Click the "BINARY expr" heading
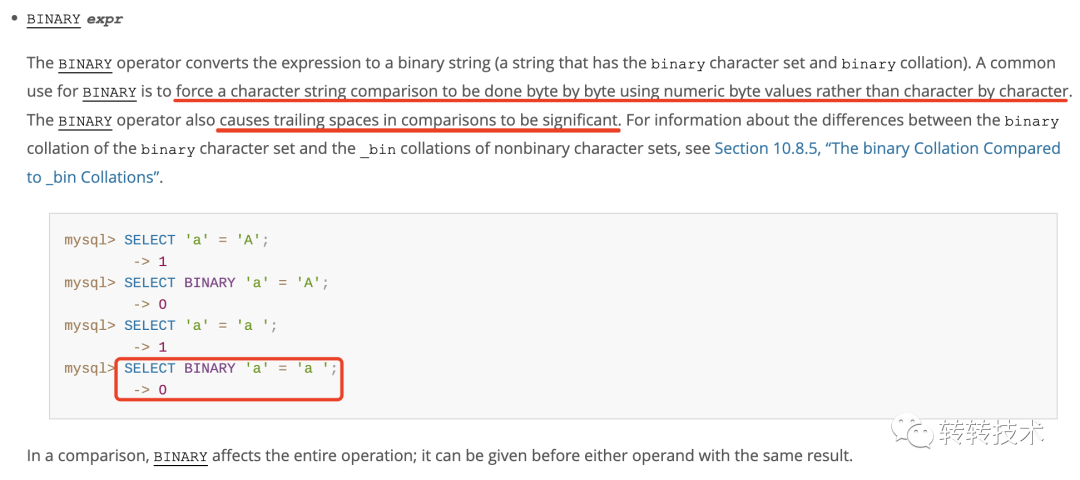The height and width of the screenshot is (480, 1080). click(74, 19)
